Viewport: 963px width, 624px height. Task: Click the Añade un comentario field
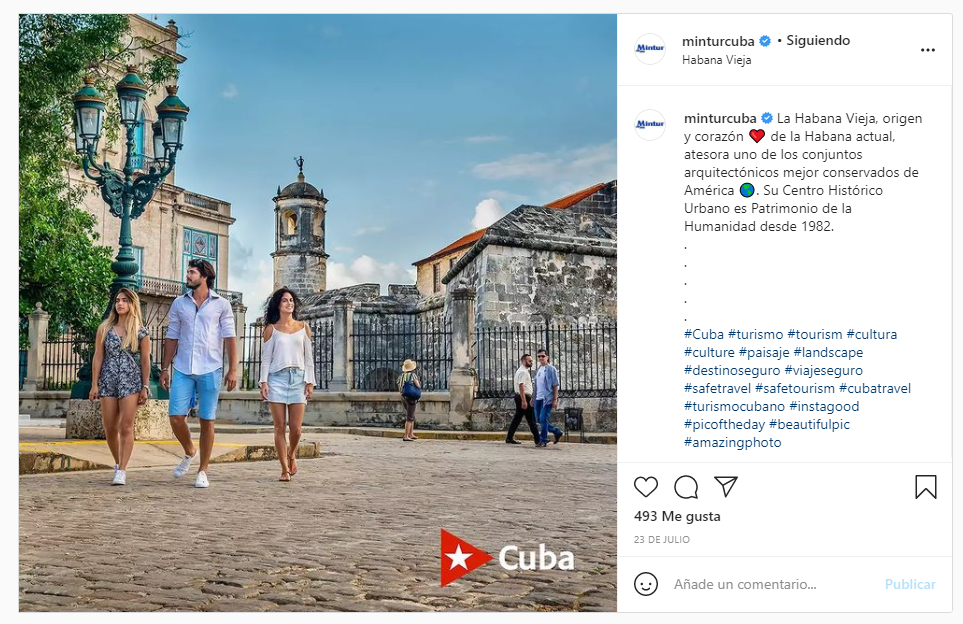(773, 584)
